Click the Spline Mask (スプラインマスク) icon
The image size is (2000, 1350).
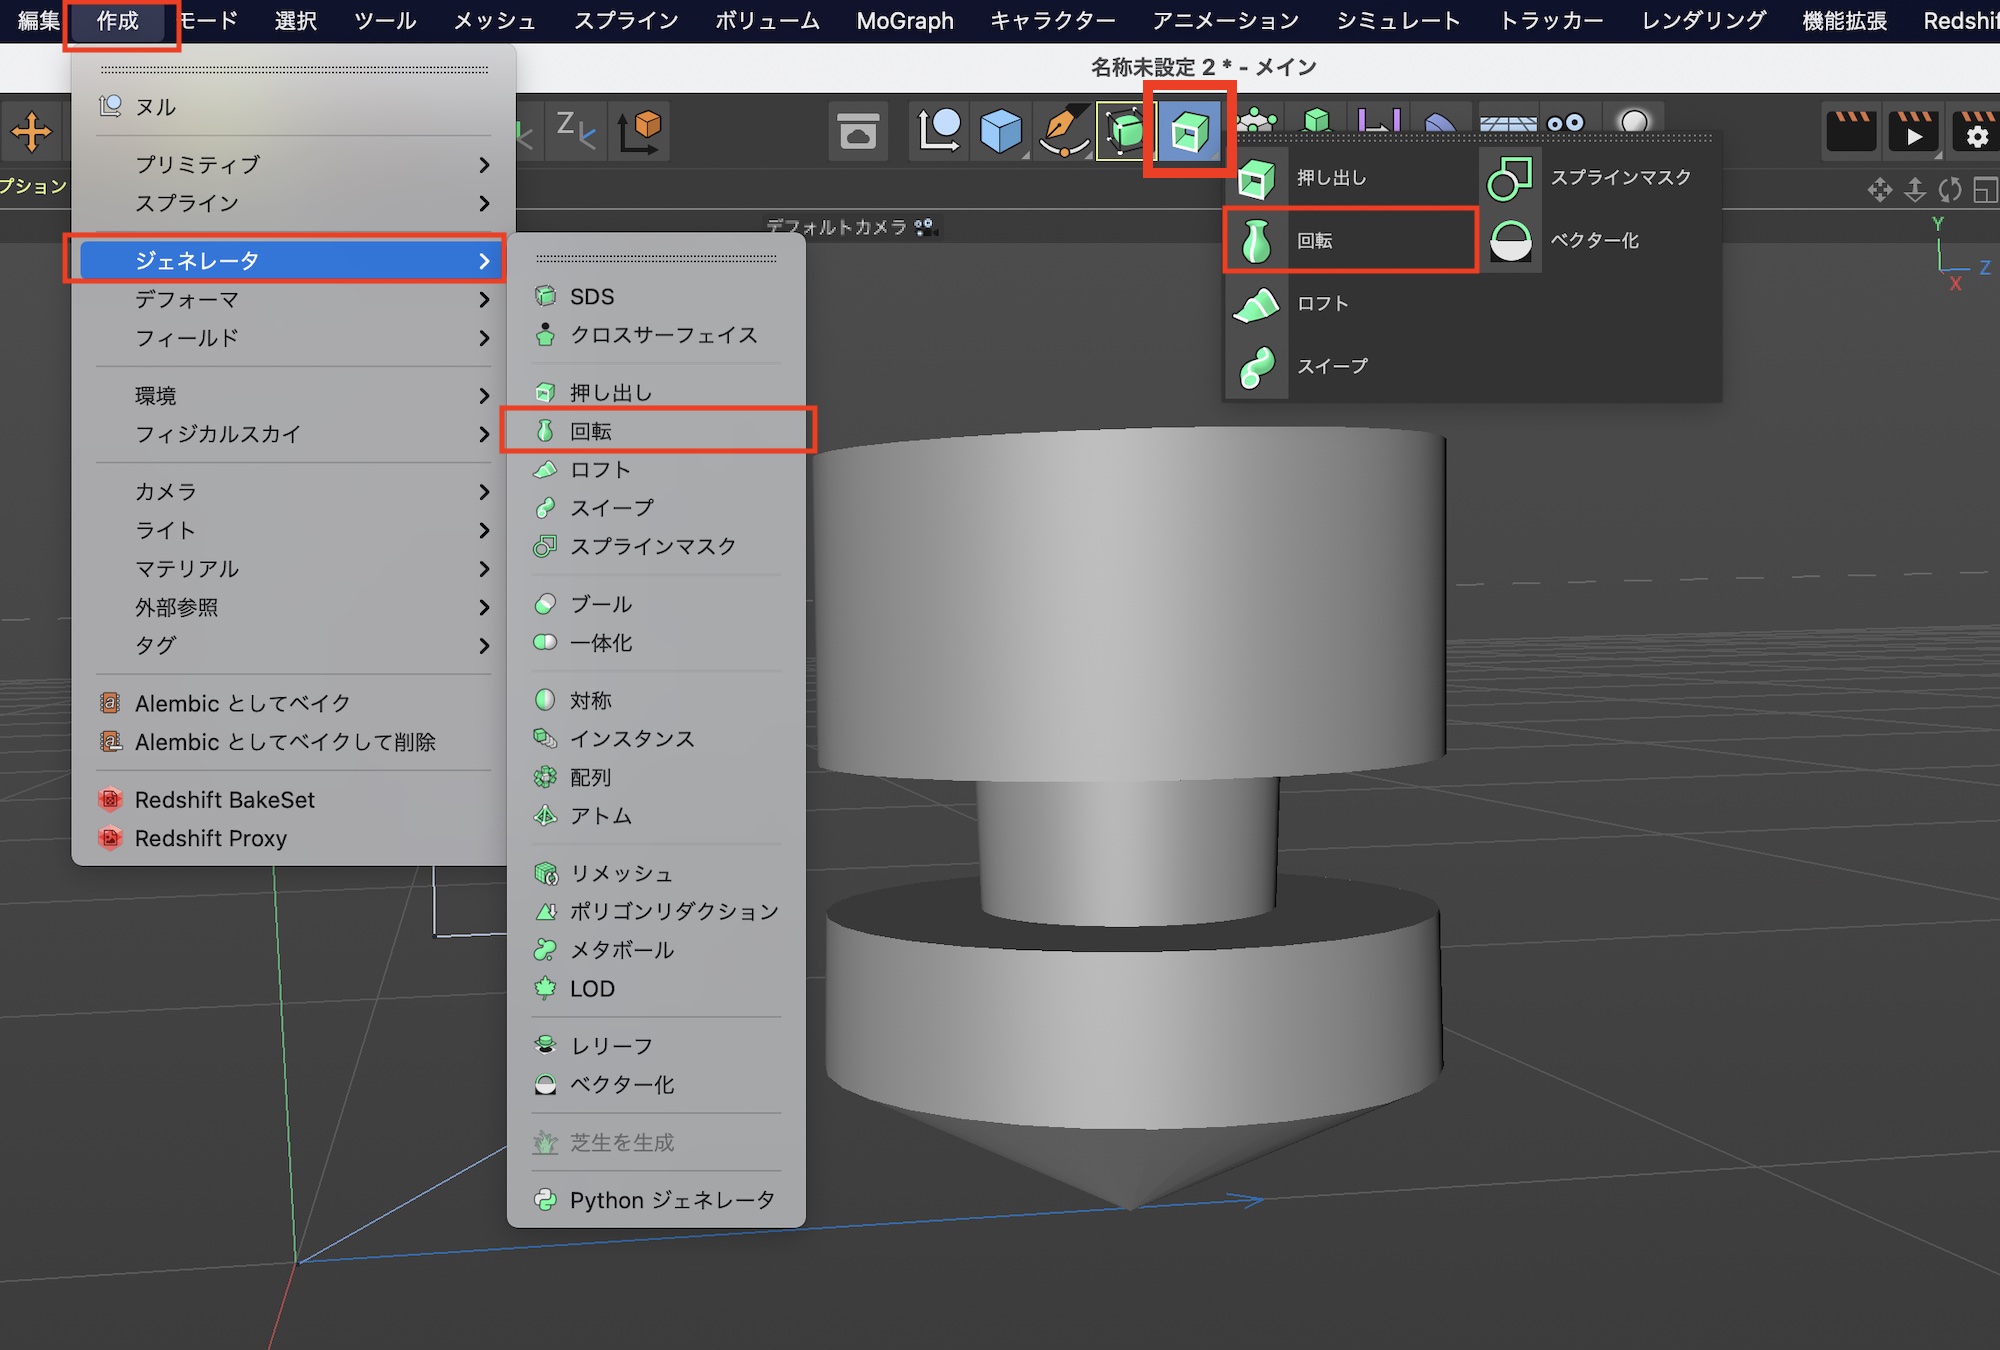(x=1510, y=177)
